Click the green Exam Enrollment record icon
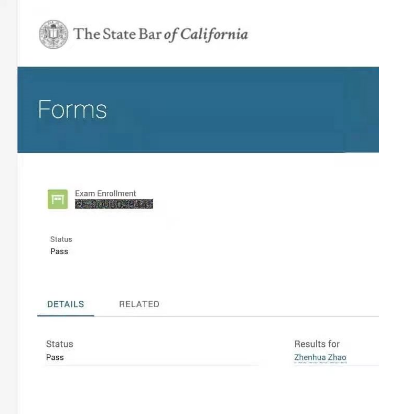 pos(58,199)
